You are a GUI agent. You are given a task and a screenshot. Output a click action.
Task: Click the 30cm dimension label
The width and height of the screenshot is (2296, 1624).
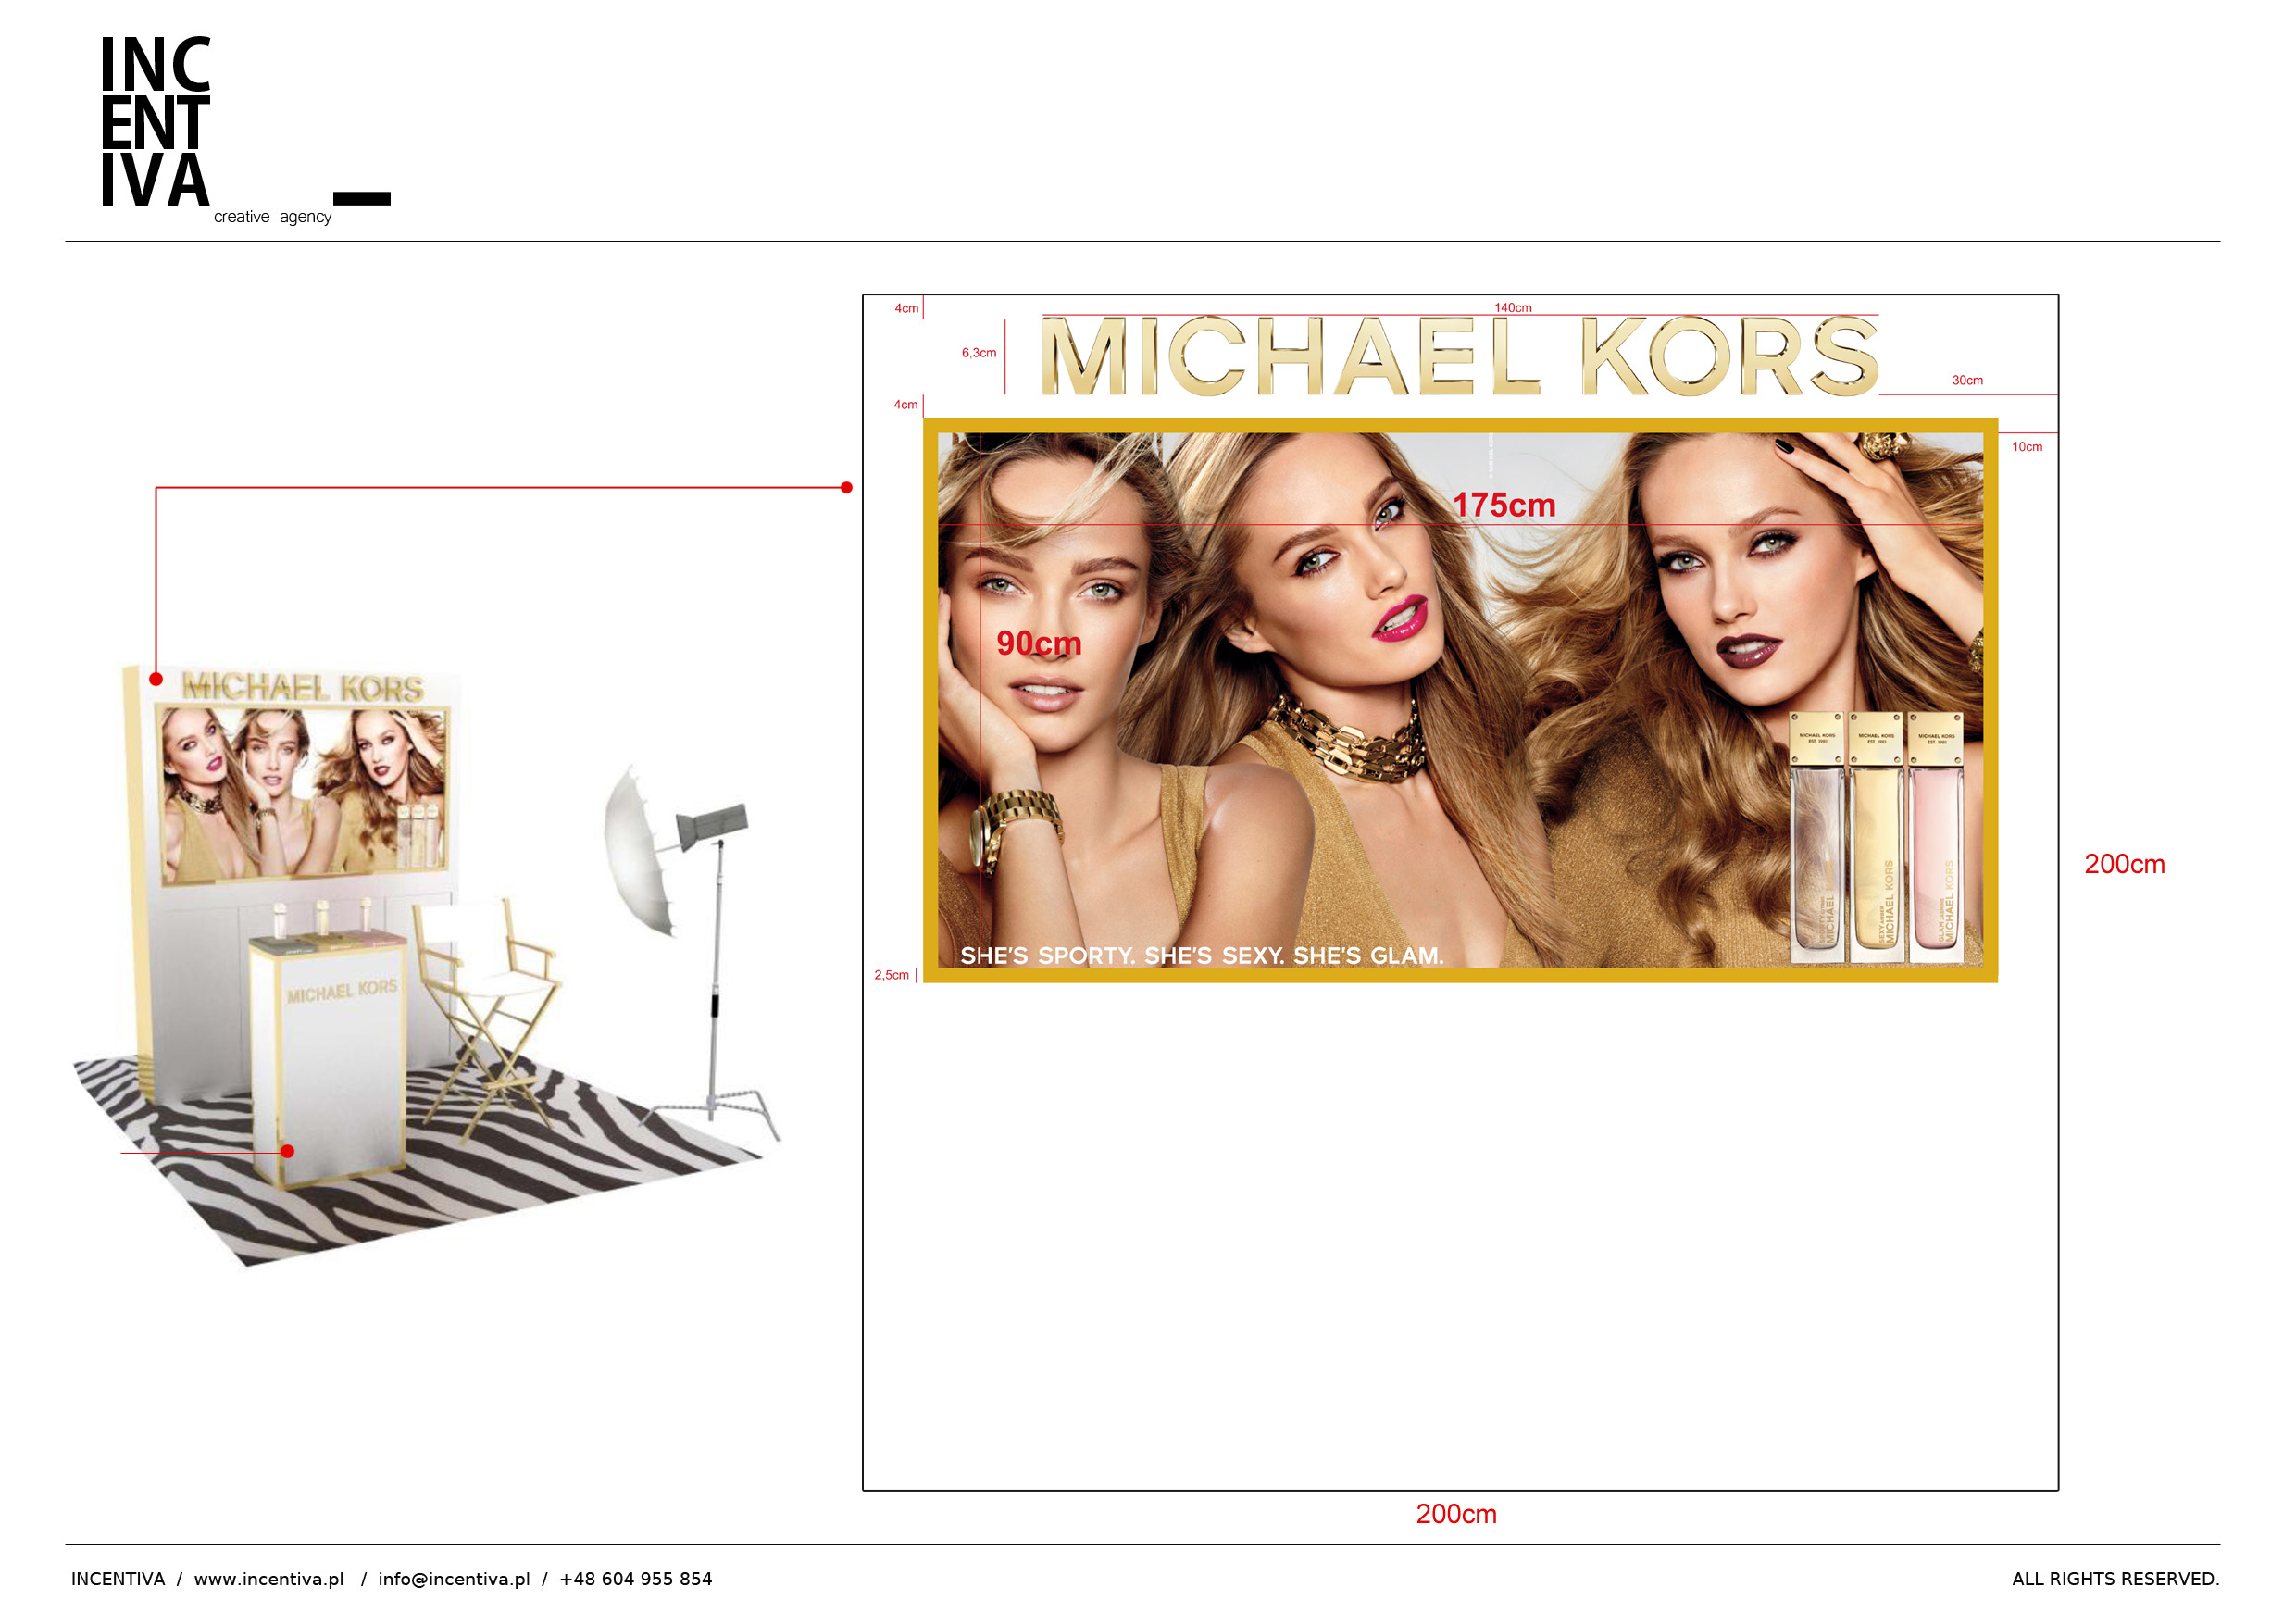[x=1968, y=380]
